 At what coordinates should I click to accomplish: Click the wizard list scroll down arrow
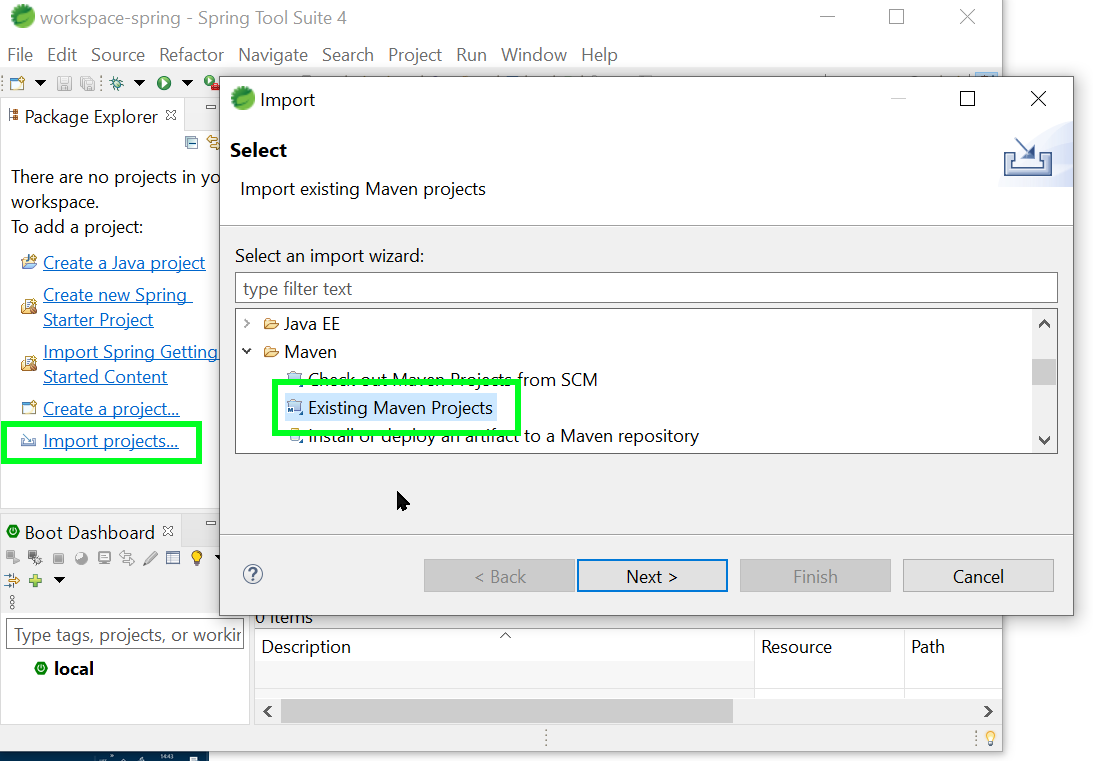[x=1044, y=440]
